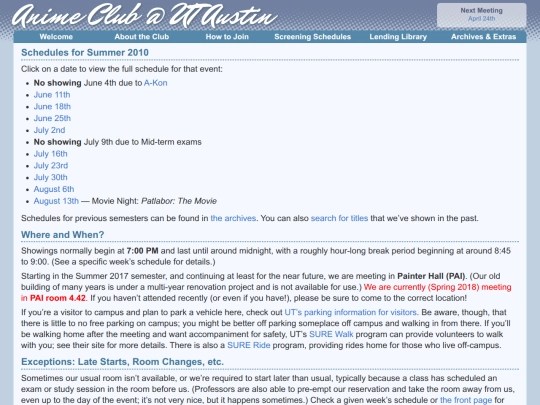Open the Lending Library section
The height and width of the screenshot is (405, 540).
pyautogui.click(x=398, y=37)
